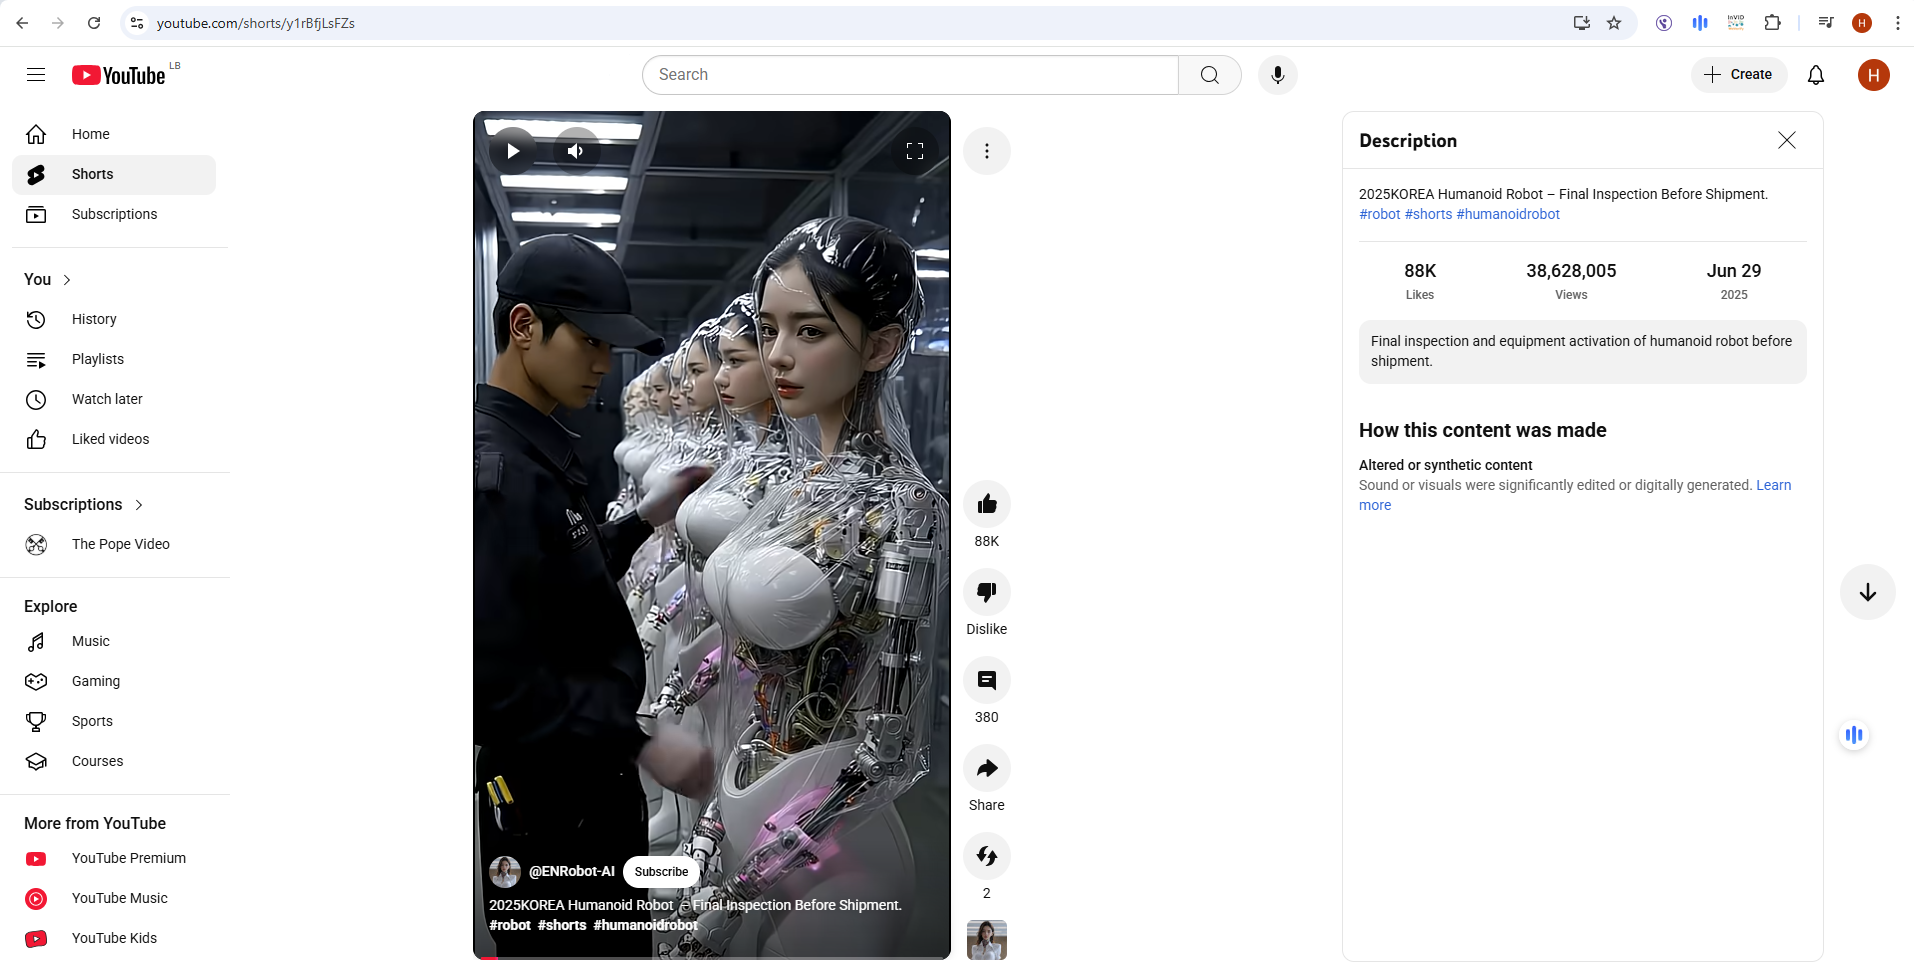Go to the next Short arrow
Viewport: 1914px width, 967px height.
click(1867, 592)
